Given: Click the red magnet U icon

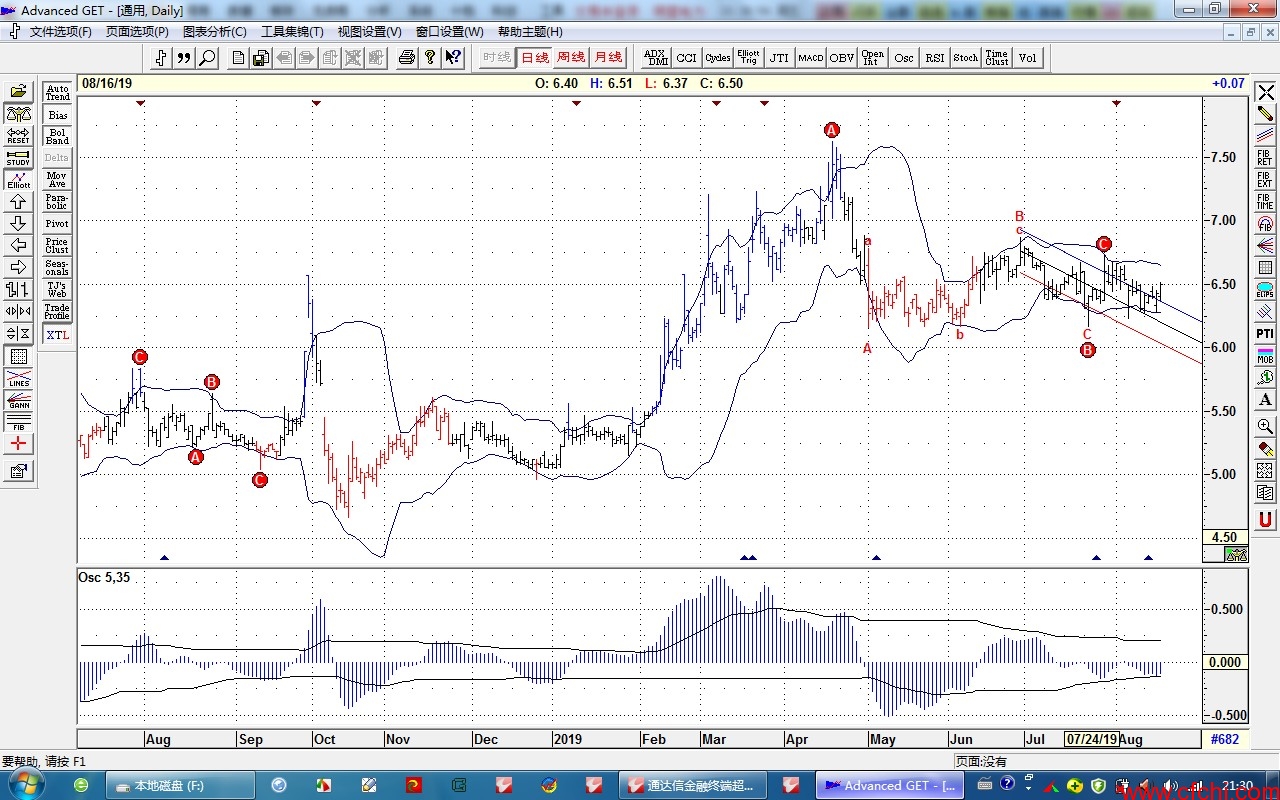Looking at the screenshot, I should (1266, 518).
